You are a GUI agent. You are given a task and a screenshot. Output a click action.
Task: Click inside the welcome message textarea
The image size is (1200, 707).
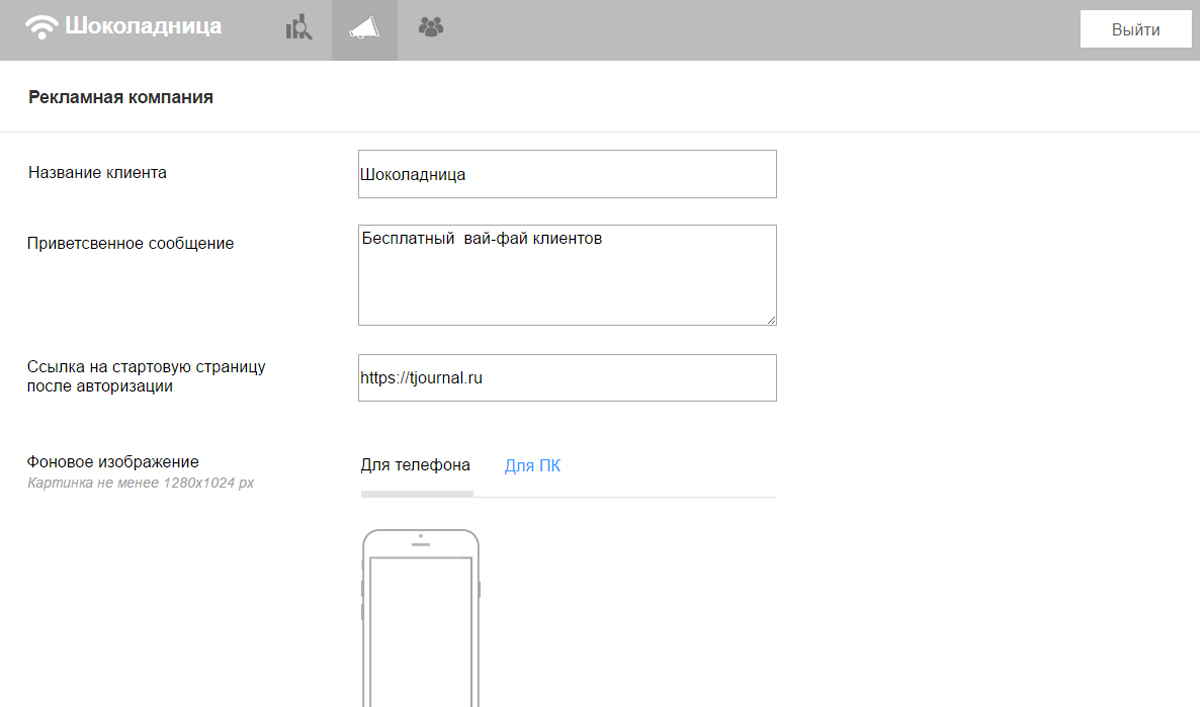[x=567, y=275]
